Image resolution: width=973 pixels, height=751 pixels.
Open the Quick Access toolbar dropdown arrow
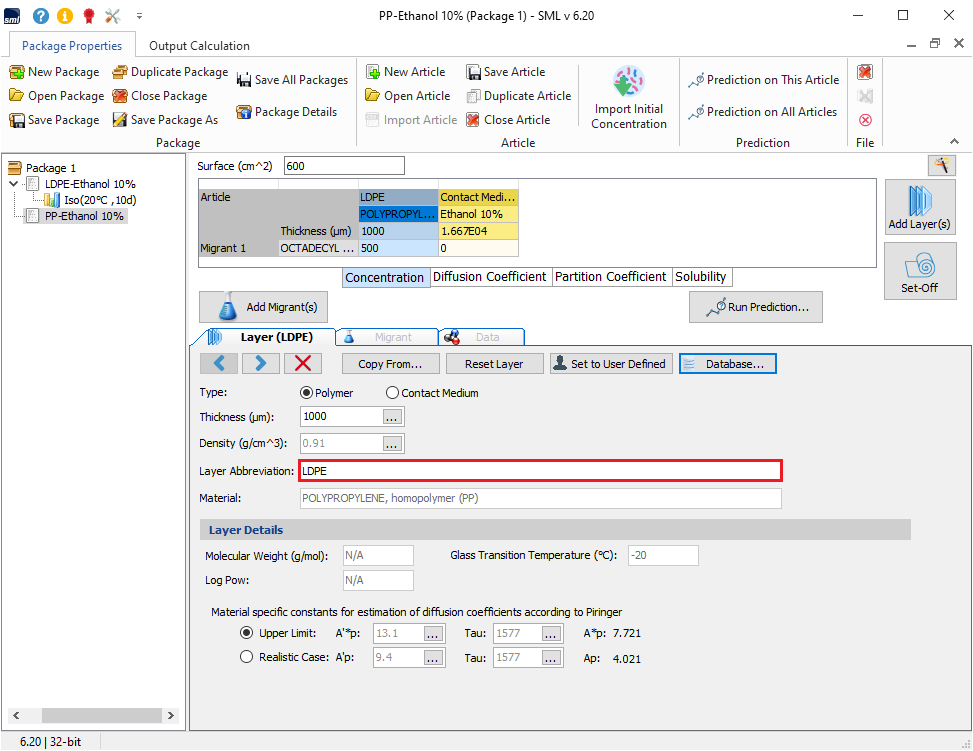click(139, 16)
